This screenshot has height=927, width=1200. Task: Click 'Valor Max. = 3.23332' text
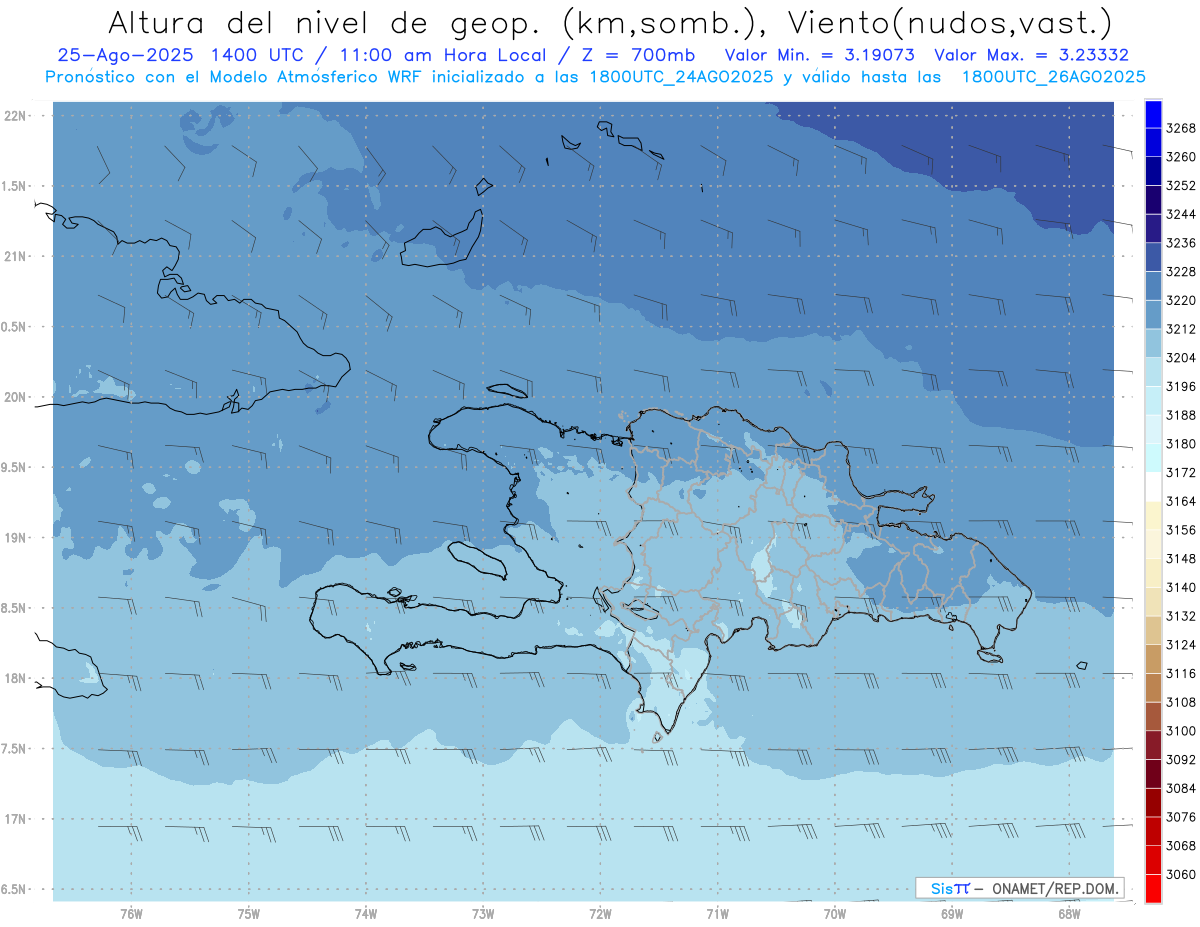[x=1031, y=55]
